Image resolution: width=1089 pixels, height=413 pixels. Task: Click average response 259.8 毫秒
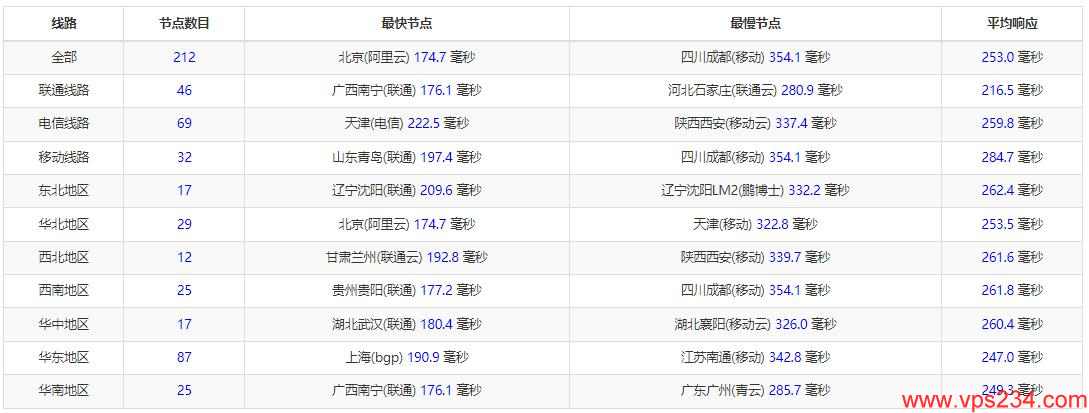[1013, 124]
